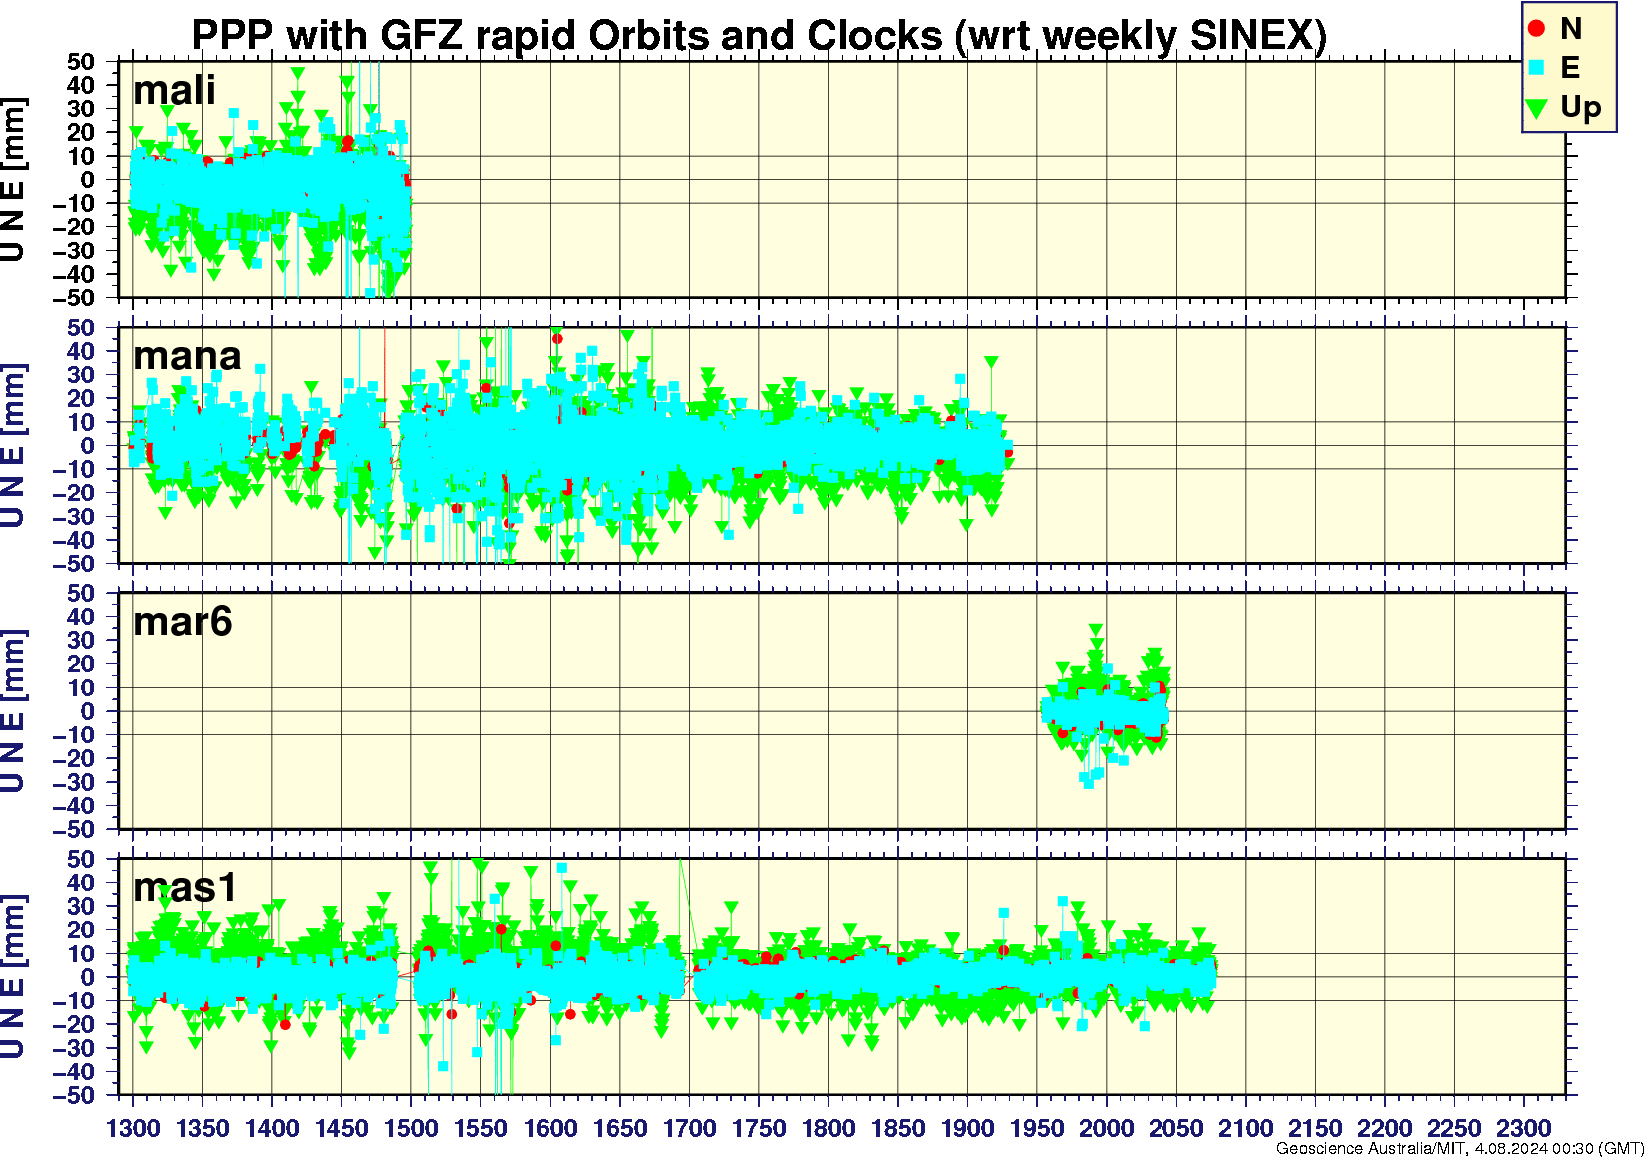Select the 'mas1' station label
The image size is (1644, 1158).
pyautogui.click(x=185, y=888)
